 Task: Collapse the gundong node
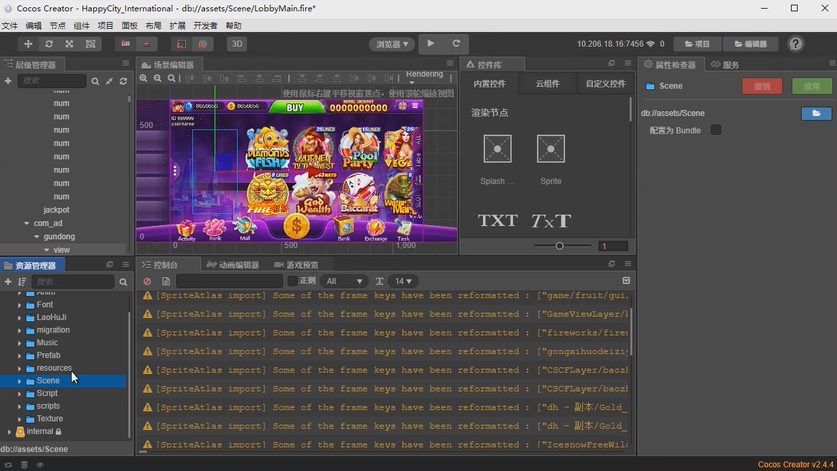[36, 237]
